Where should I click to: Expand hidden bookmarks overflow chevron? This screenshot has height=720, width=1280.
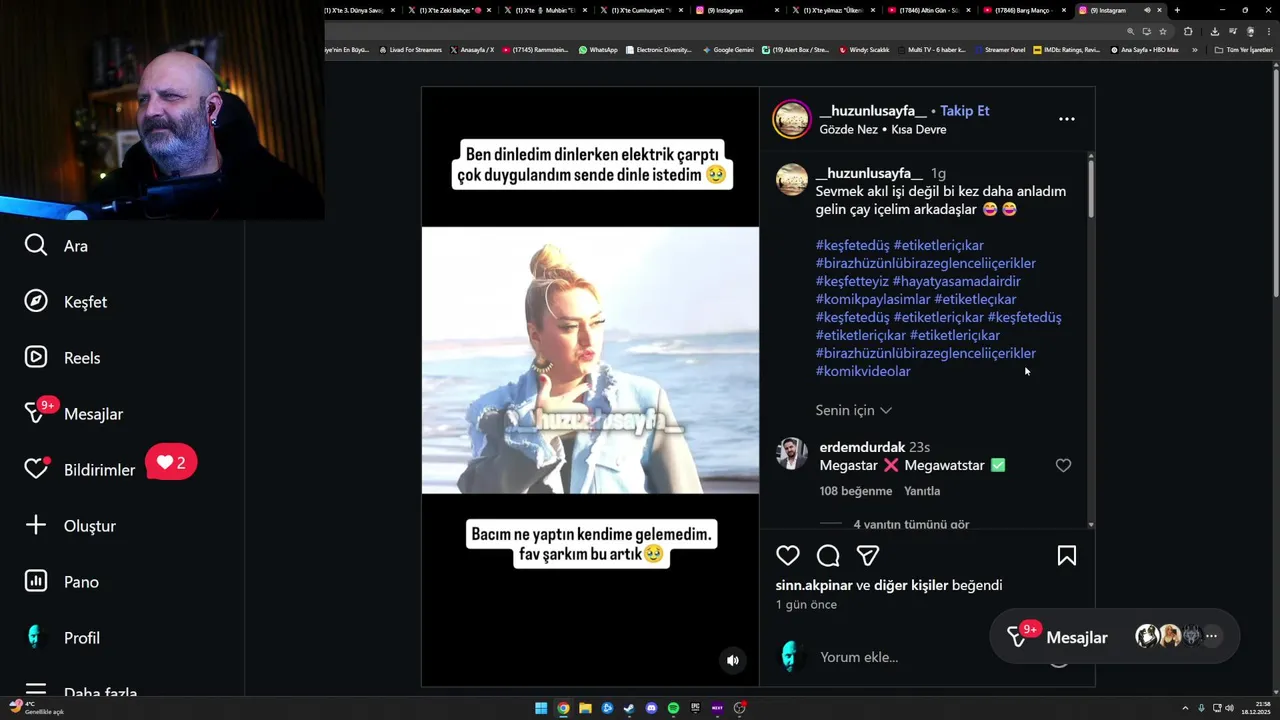point(1194,49)
